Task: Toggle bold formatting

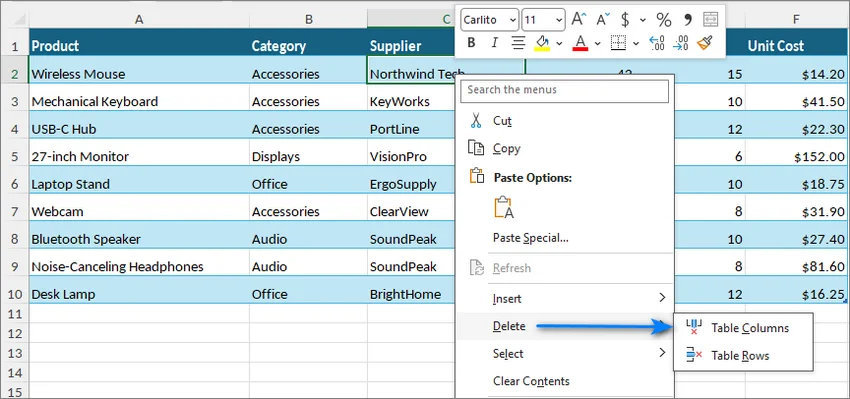Action: pos(471,42)
